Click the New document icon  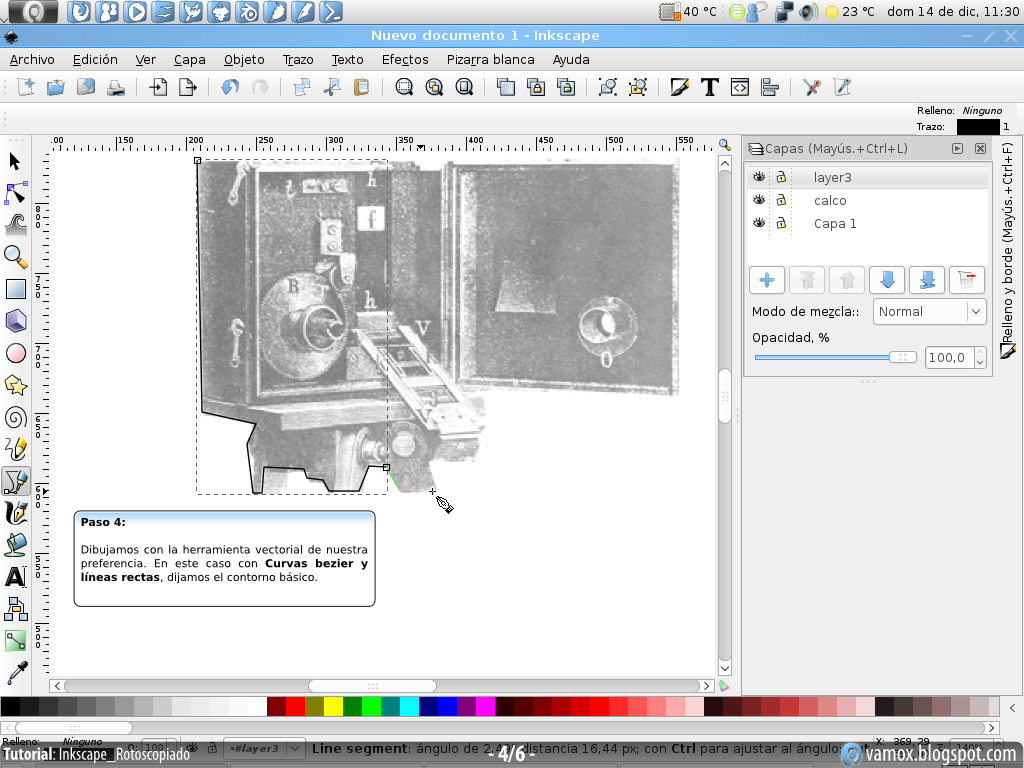coord(25,87)
